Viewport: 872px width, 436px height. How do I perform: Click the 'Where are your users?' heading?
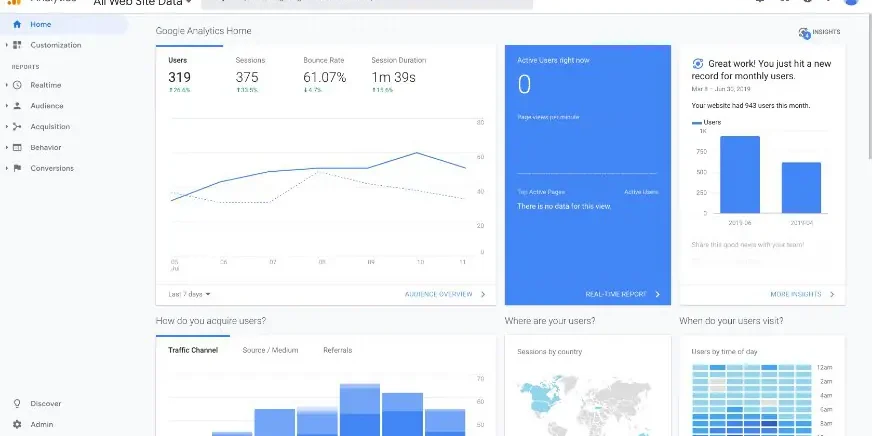(550, 321)
